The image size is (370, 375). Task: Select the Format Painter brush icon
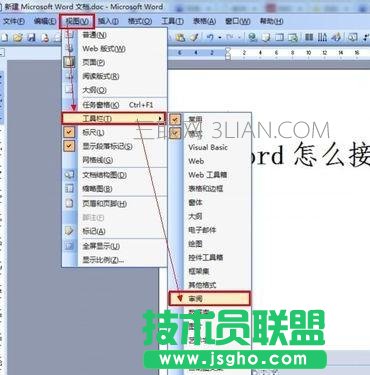click(x=194, y=37)
